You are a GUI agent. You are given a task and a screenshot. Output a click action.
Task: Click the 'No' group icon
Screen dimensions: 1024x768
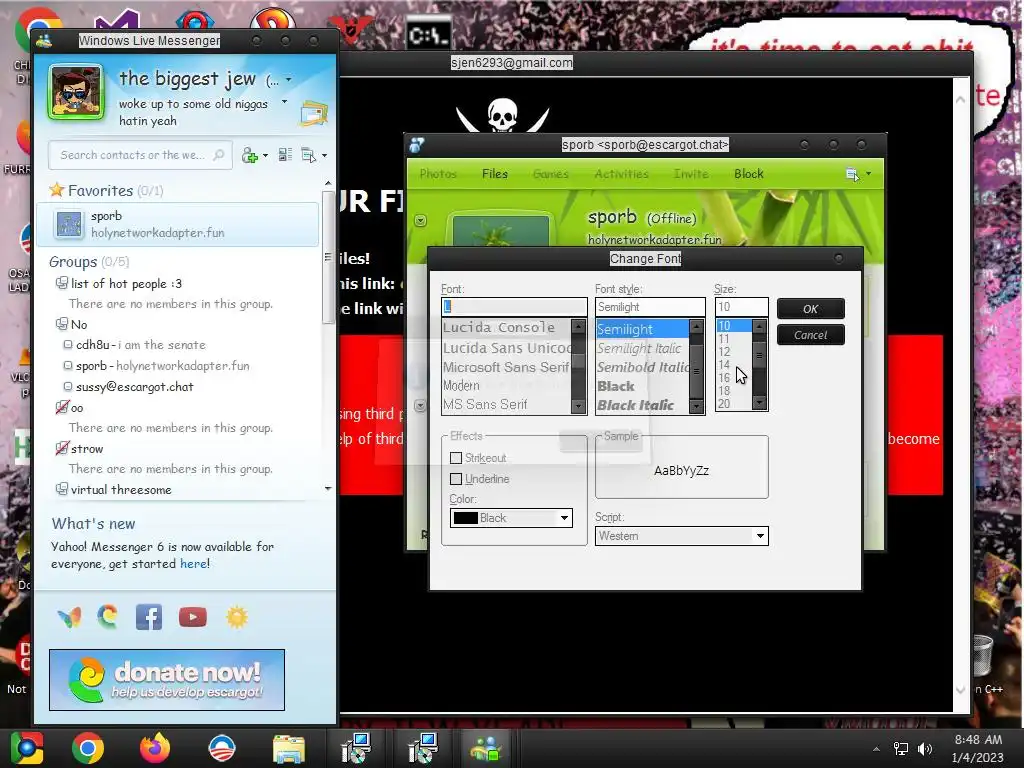click(61, 324)
